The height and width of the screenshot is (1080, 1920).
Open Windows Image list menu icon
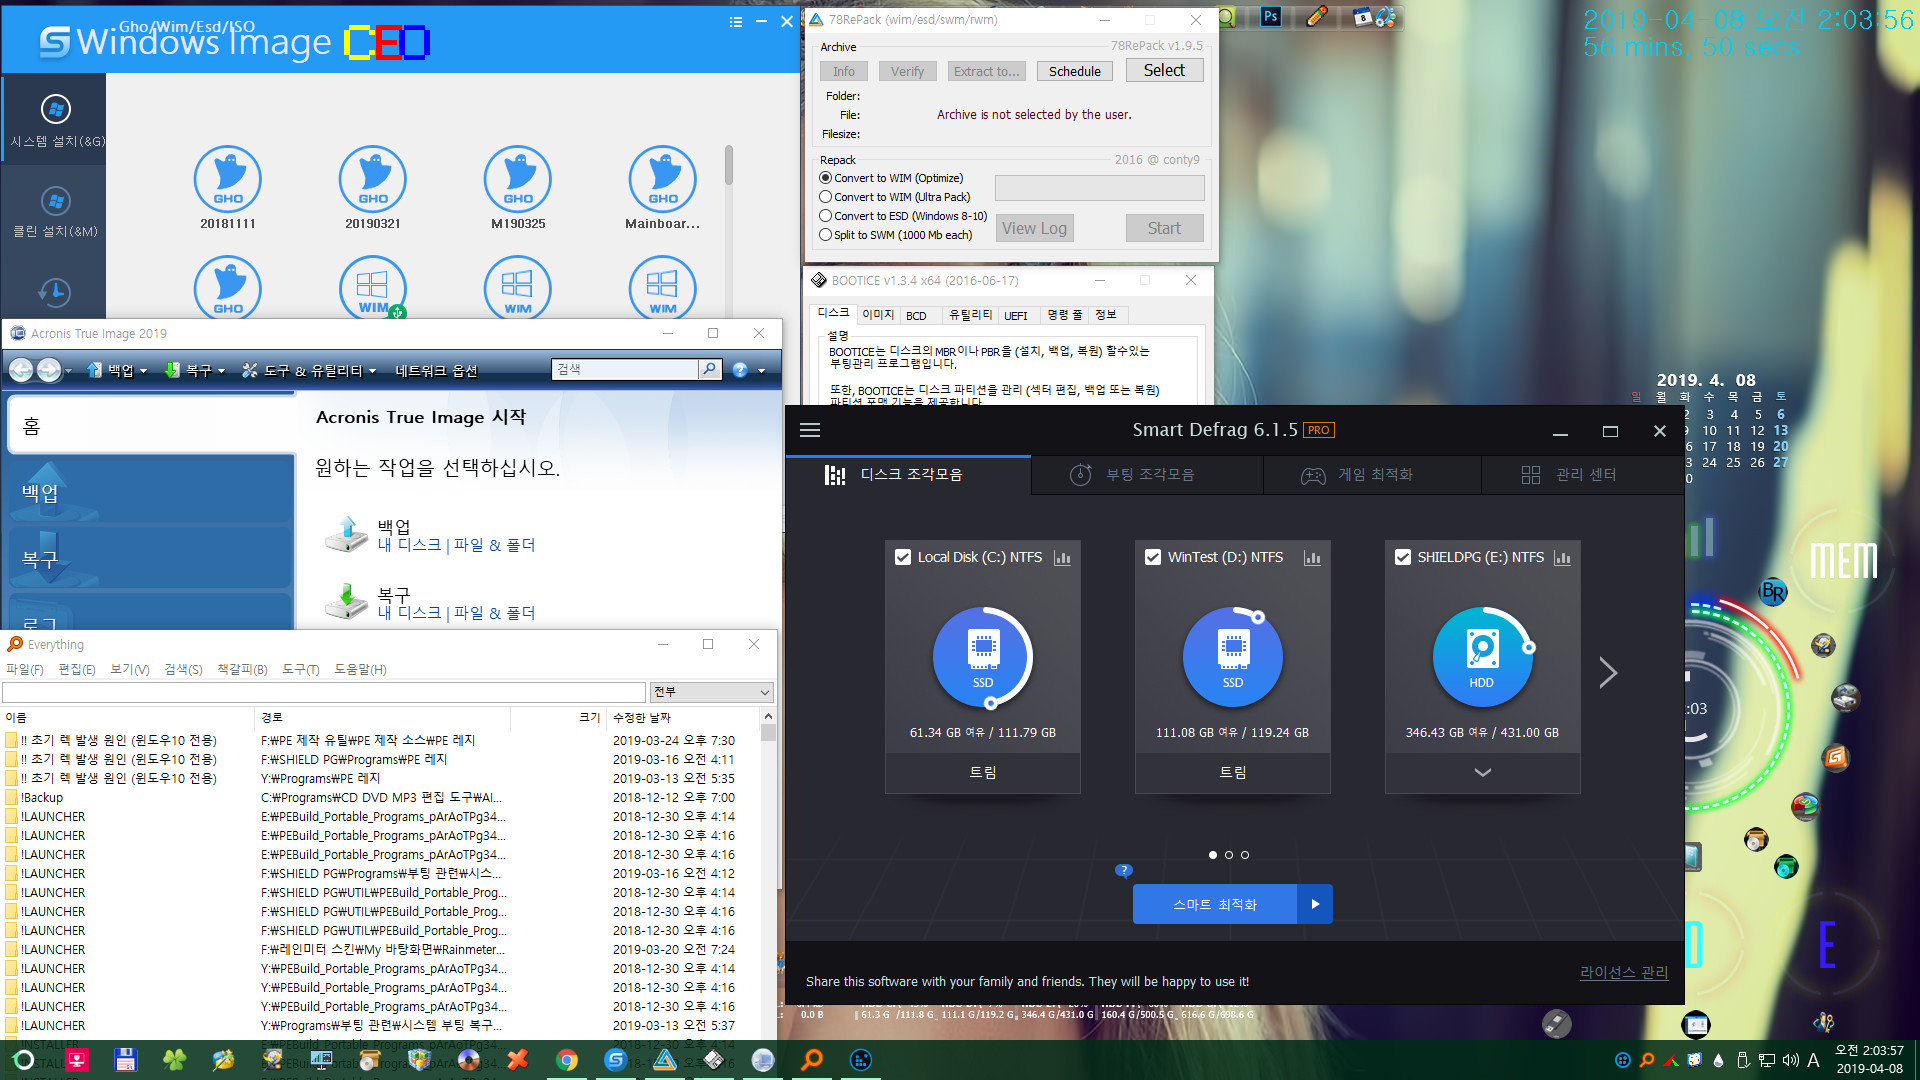[736, 21]
